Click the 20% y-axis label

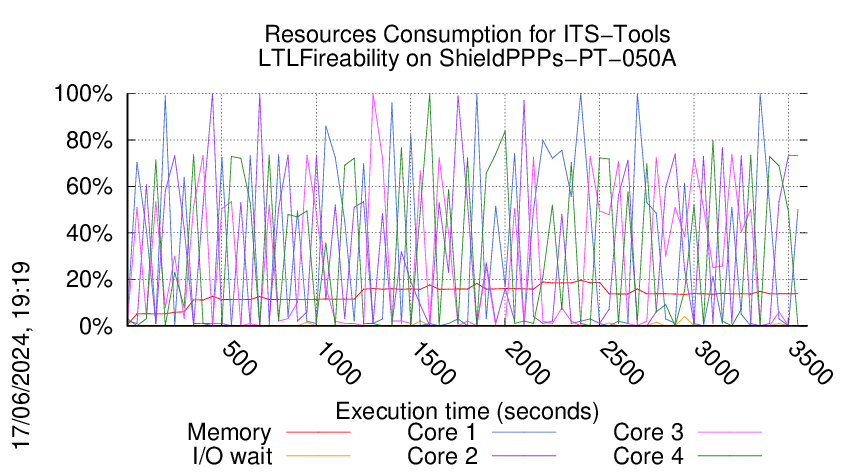pos(89,280)
